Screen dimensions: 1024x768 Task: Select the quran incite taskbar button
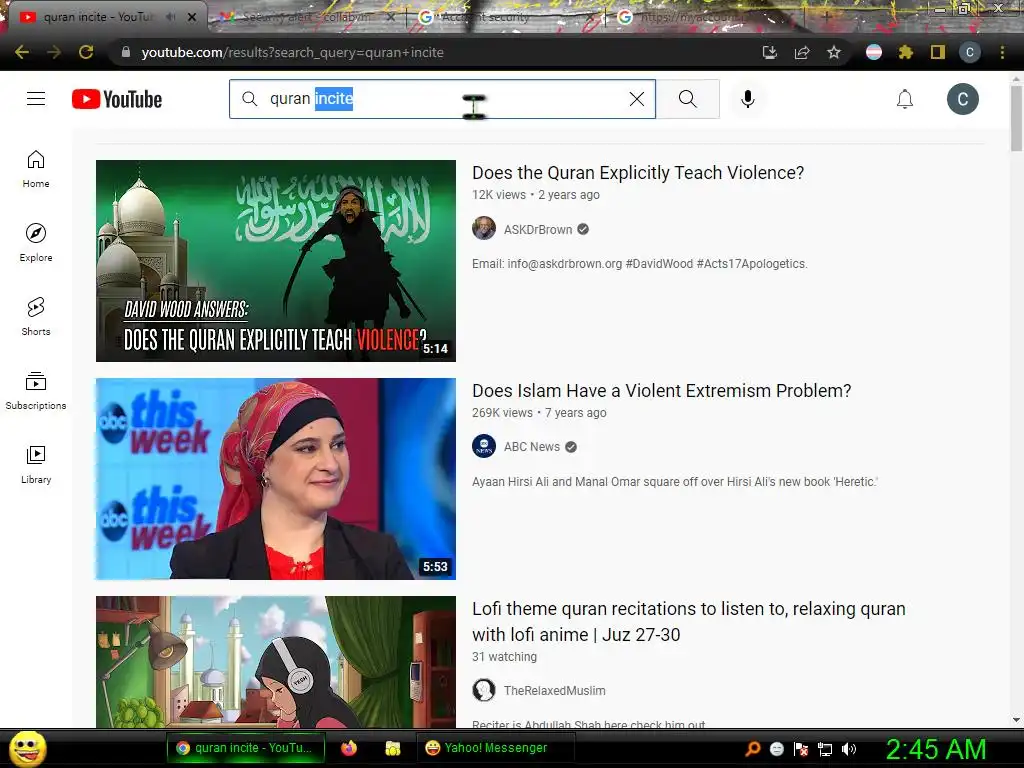246,748
